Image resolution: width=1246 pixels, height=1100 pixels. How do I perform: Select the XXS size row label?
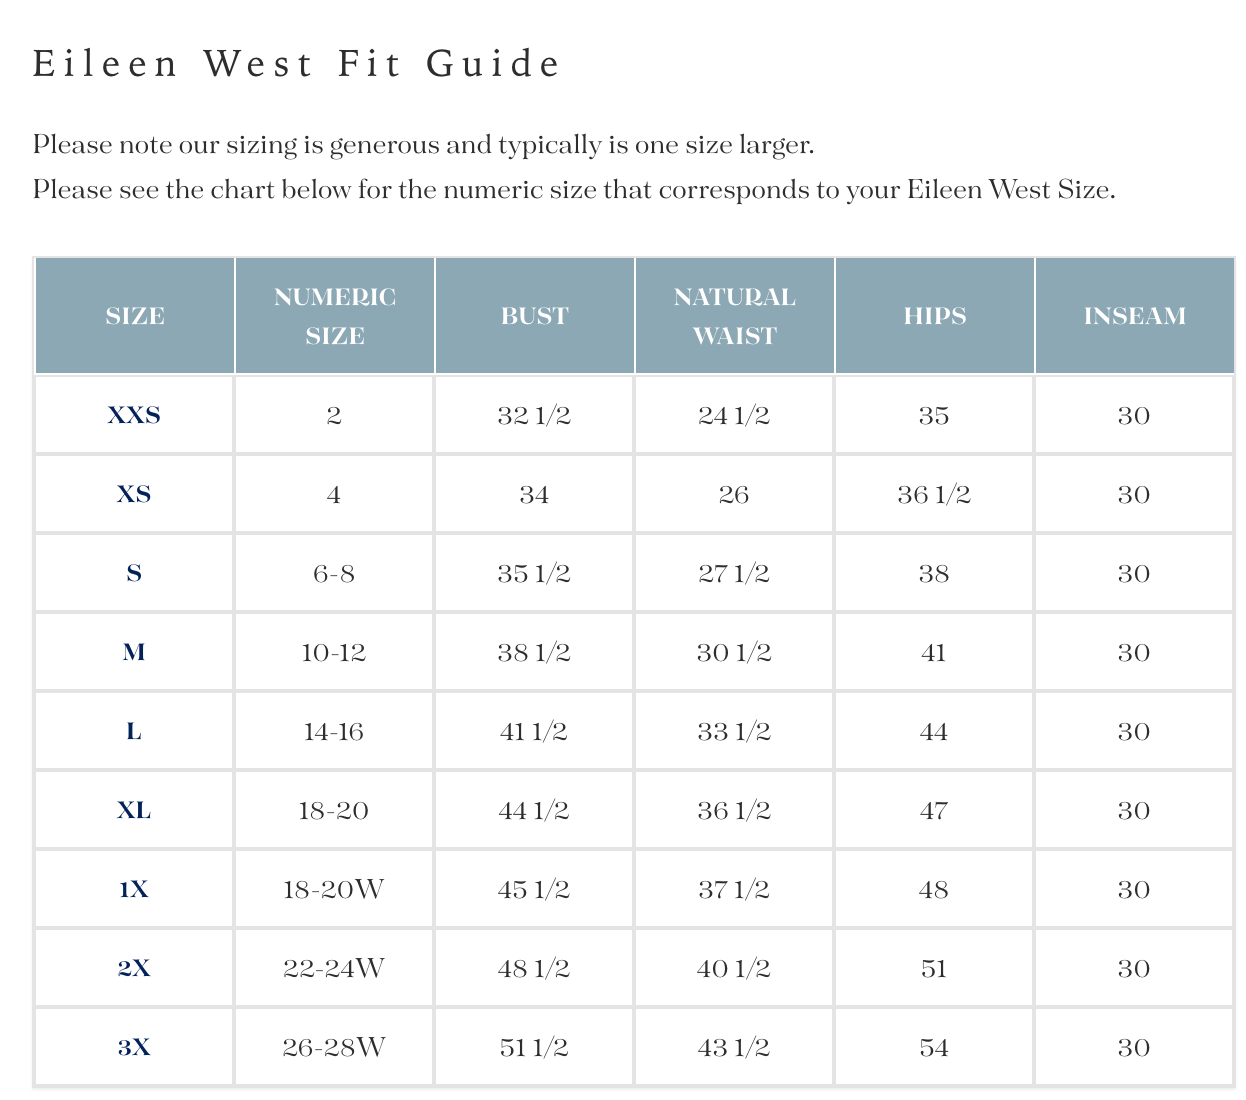pos(134,415)
